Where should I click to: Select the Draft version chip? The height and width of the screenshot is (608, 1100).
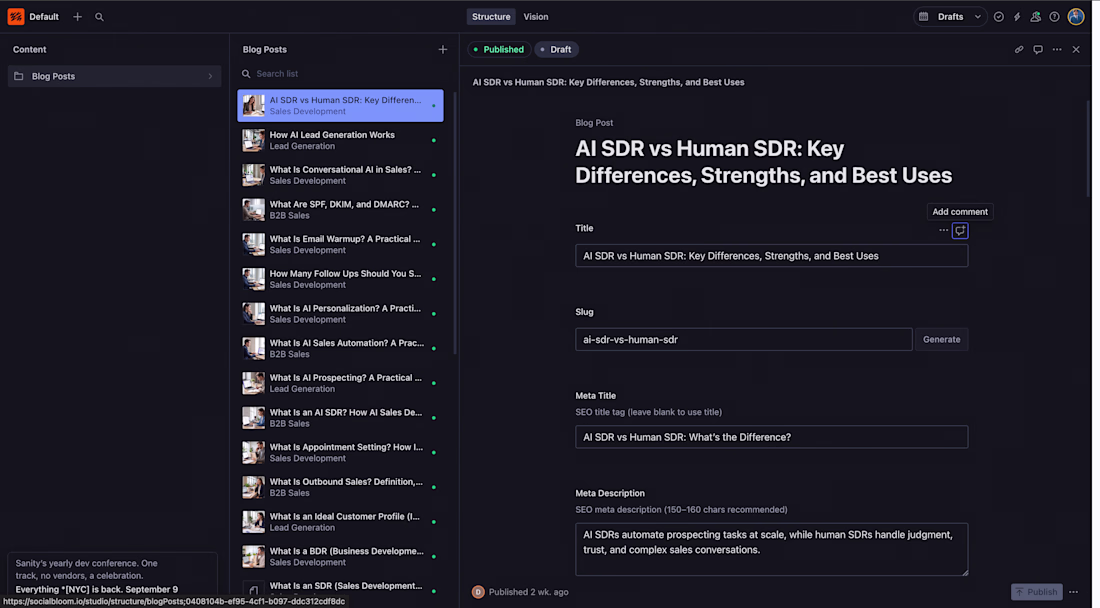(557, 50)
